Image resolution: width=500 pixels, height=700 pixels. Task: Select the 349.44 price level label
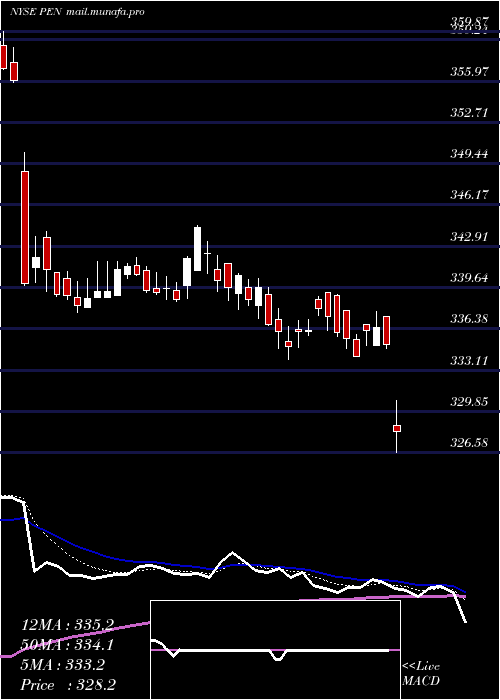tap(469, 154)
